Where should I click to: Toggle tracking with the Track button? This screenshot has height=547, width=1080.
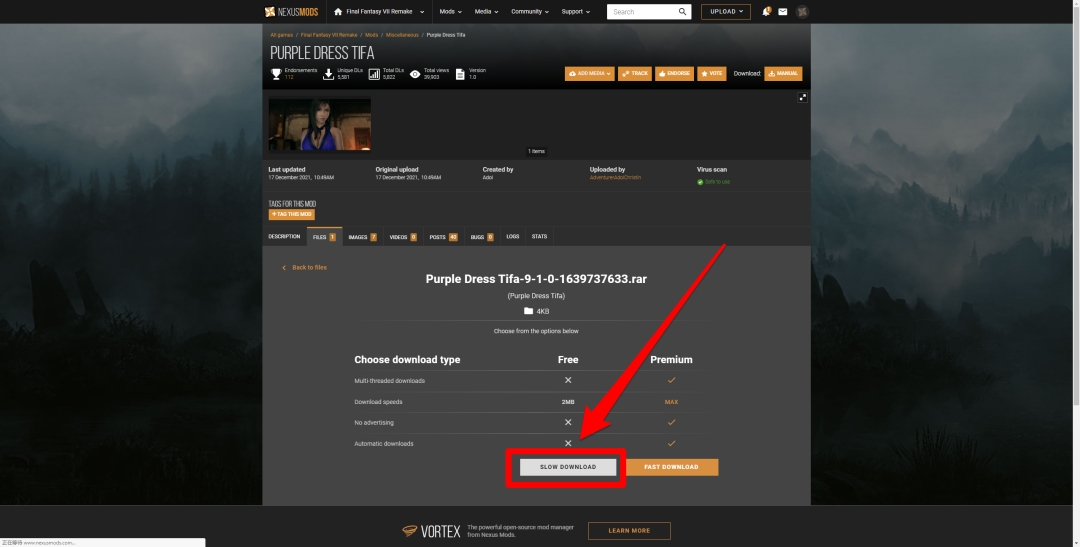[x=634, y=74]
